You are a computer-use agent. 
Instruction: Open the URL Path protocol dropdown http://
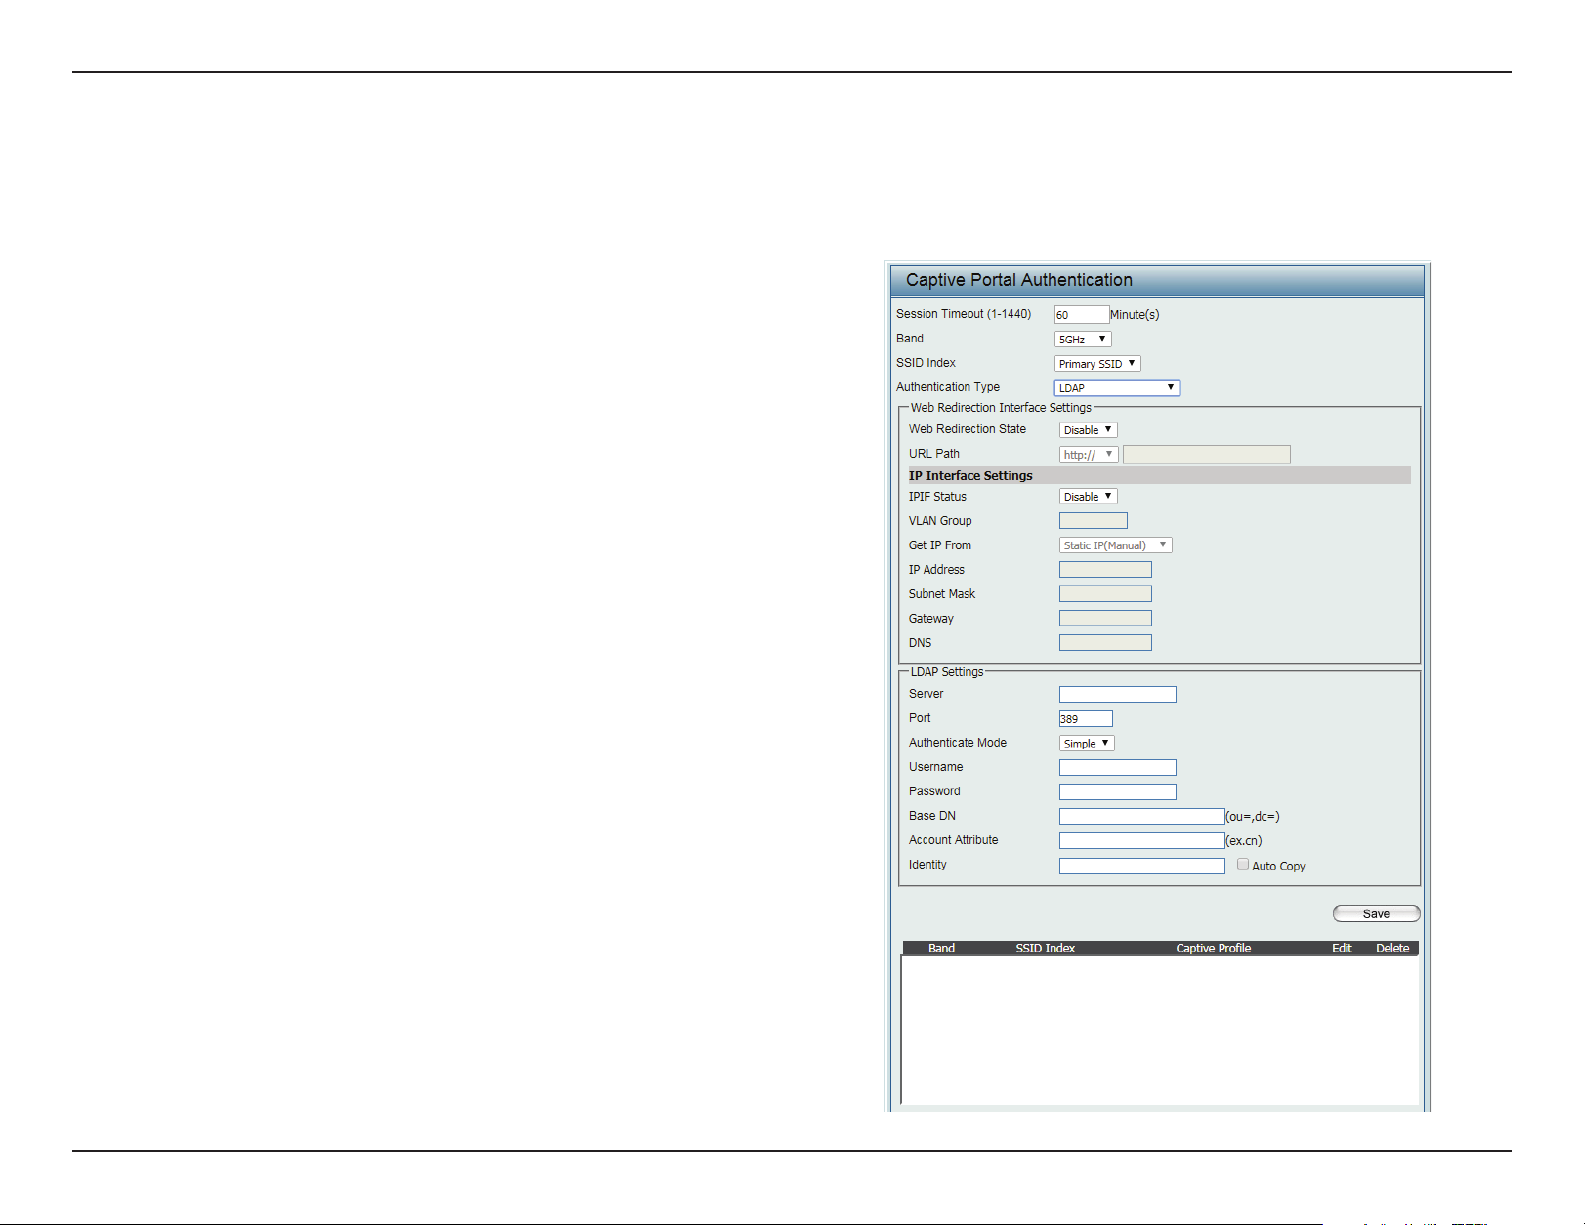[1088, 455]
